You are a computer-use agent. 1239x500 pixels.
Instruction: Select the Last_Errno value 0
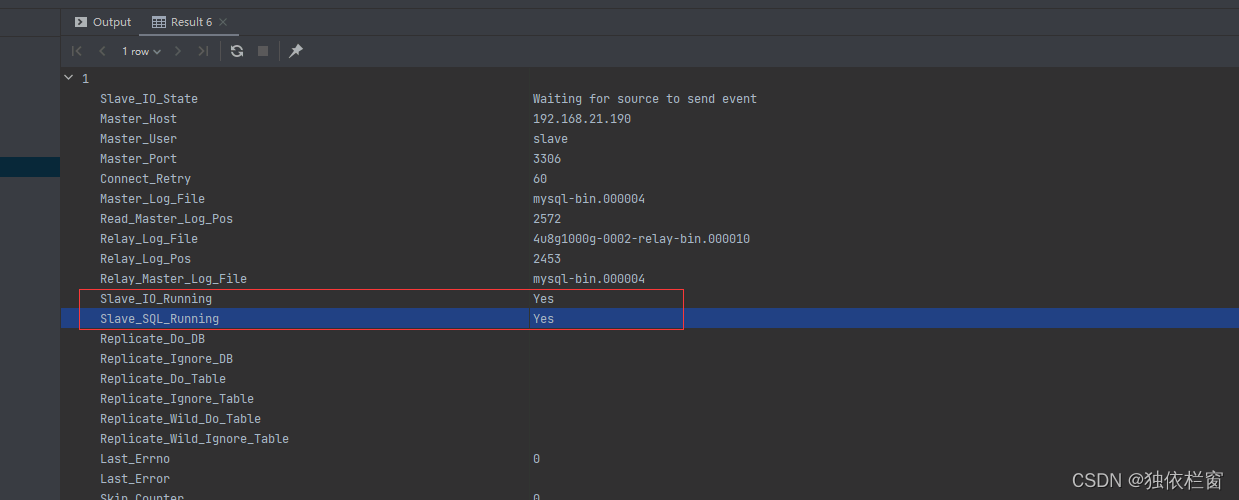point(537,459)
